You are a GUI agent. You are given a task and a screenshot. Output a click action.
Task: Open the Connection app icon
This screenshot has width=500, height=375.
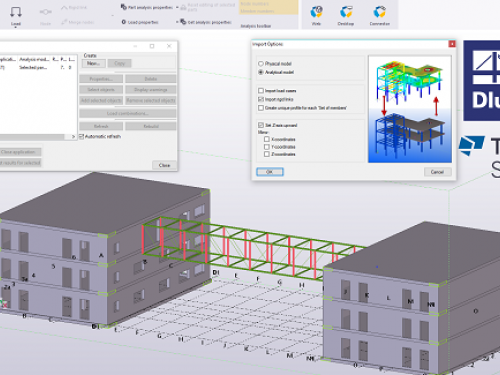pos(379,15)
